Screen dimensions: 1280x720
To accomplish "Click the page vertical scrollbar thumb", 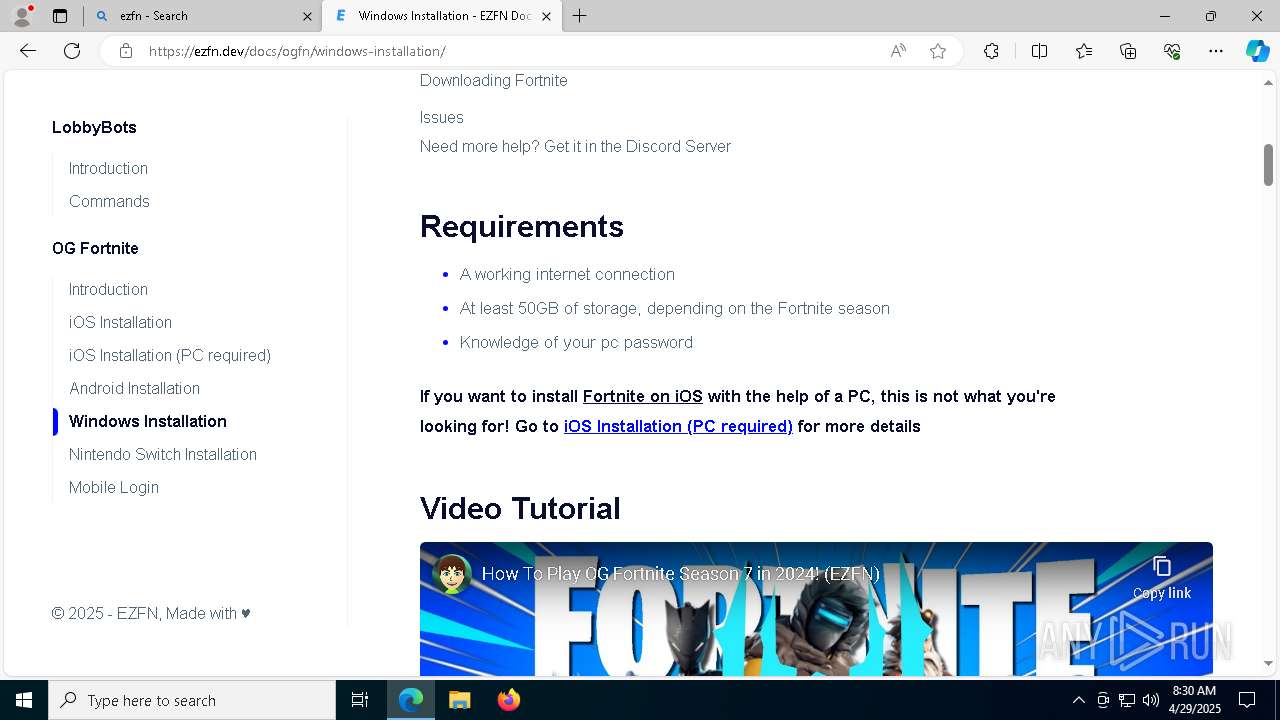I will click(1268, 165).
